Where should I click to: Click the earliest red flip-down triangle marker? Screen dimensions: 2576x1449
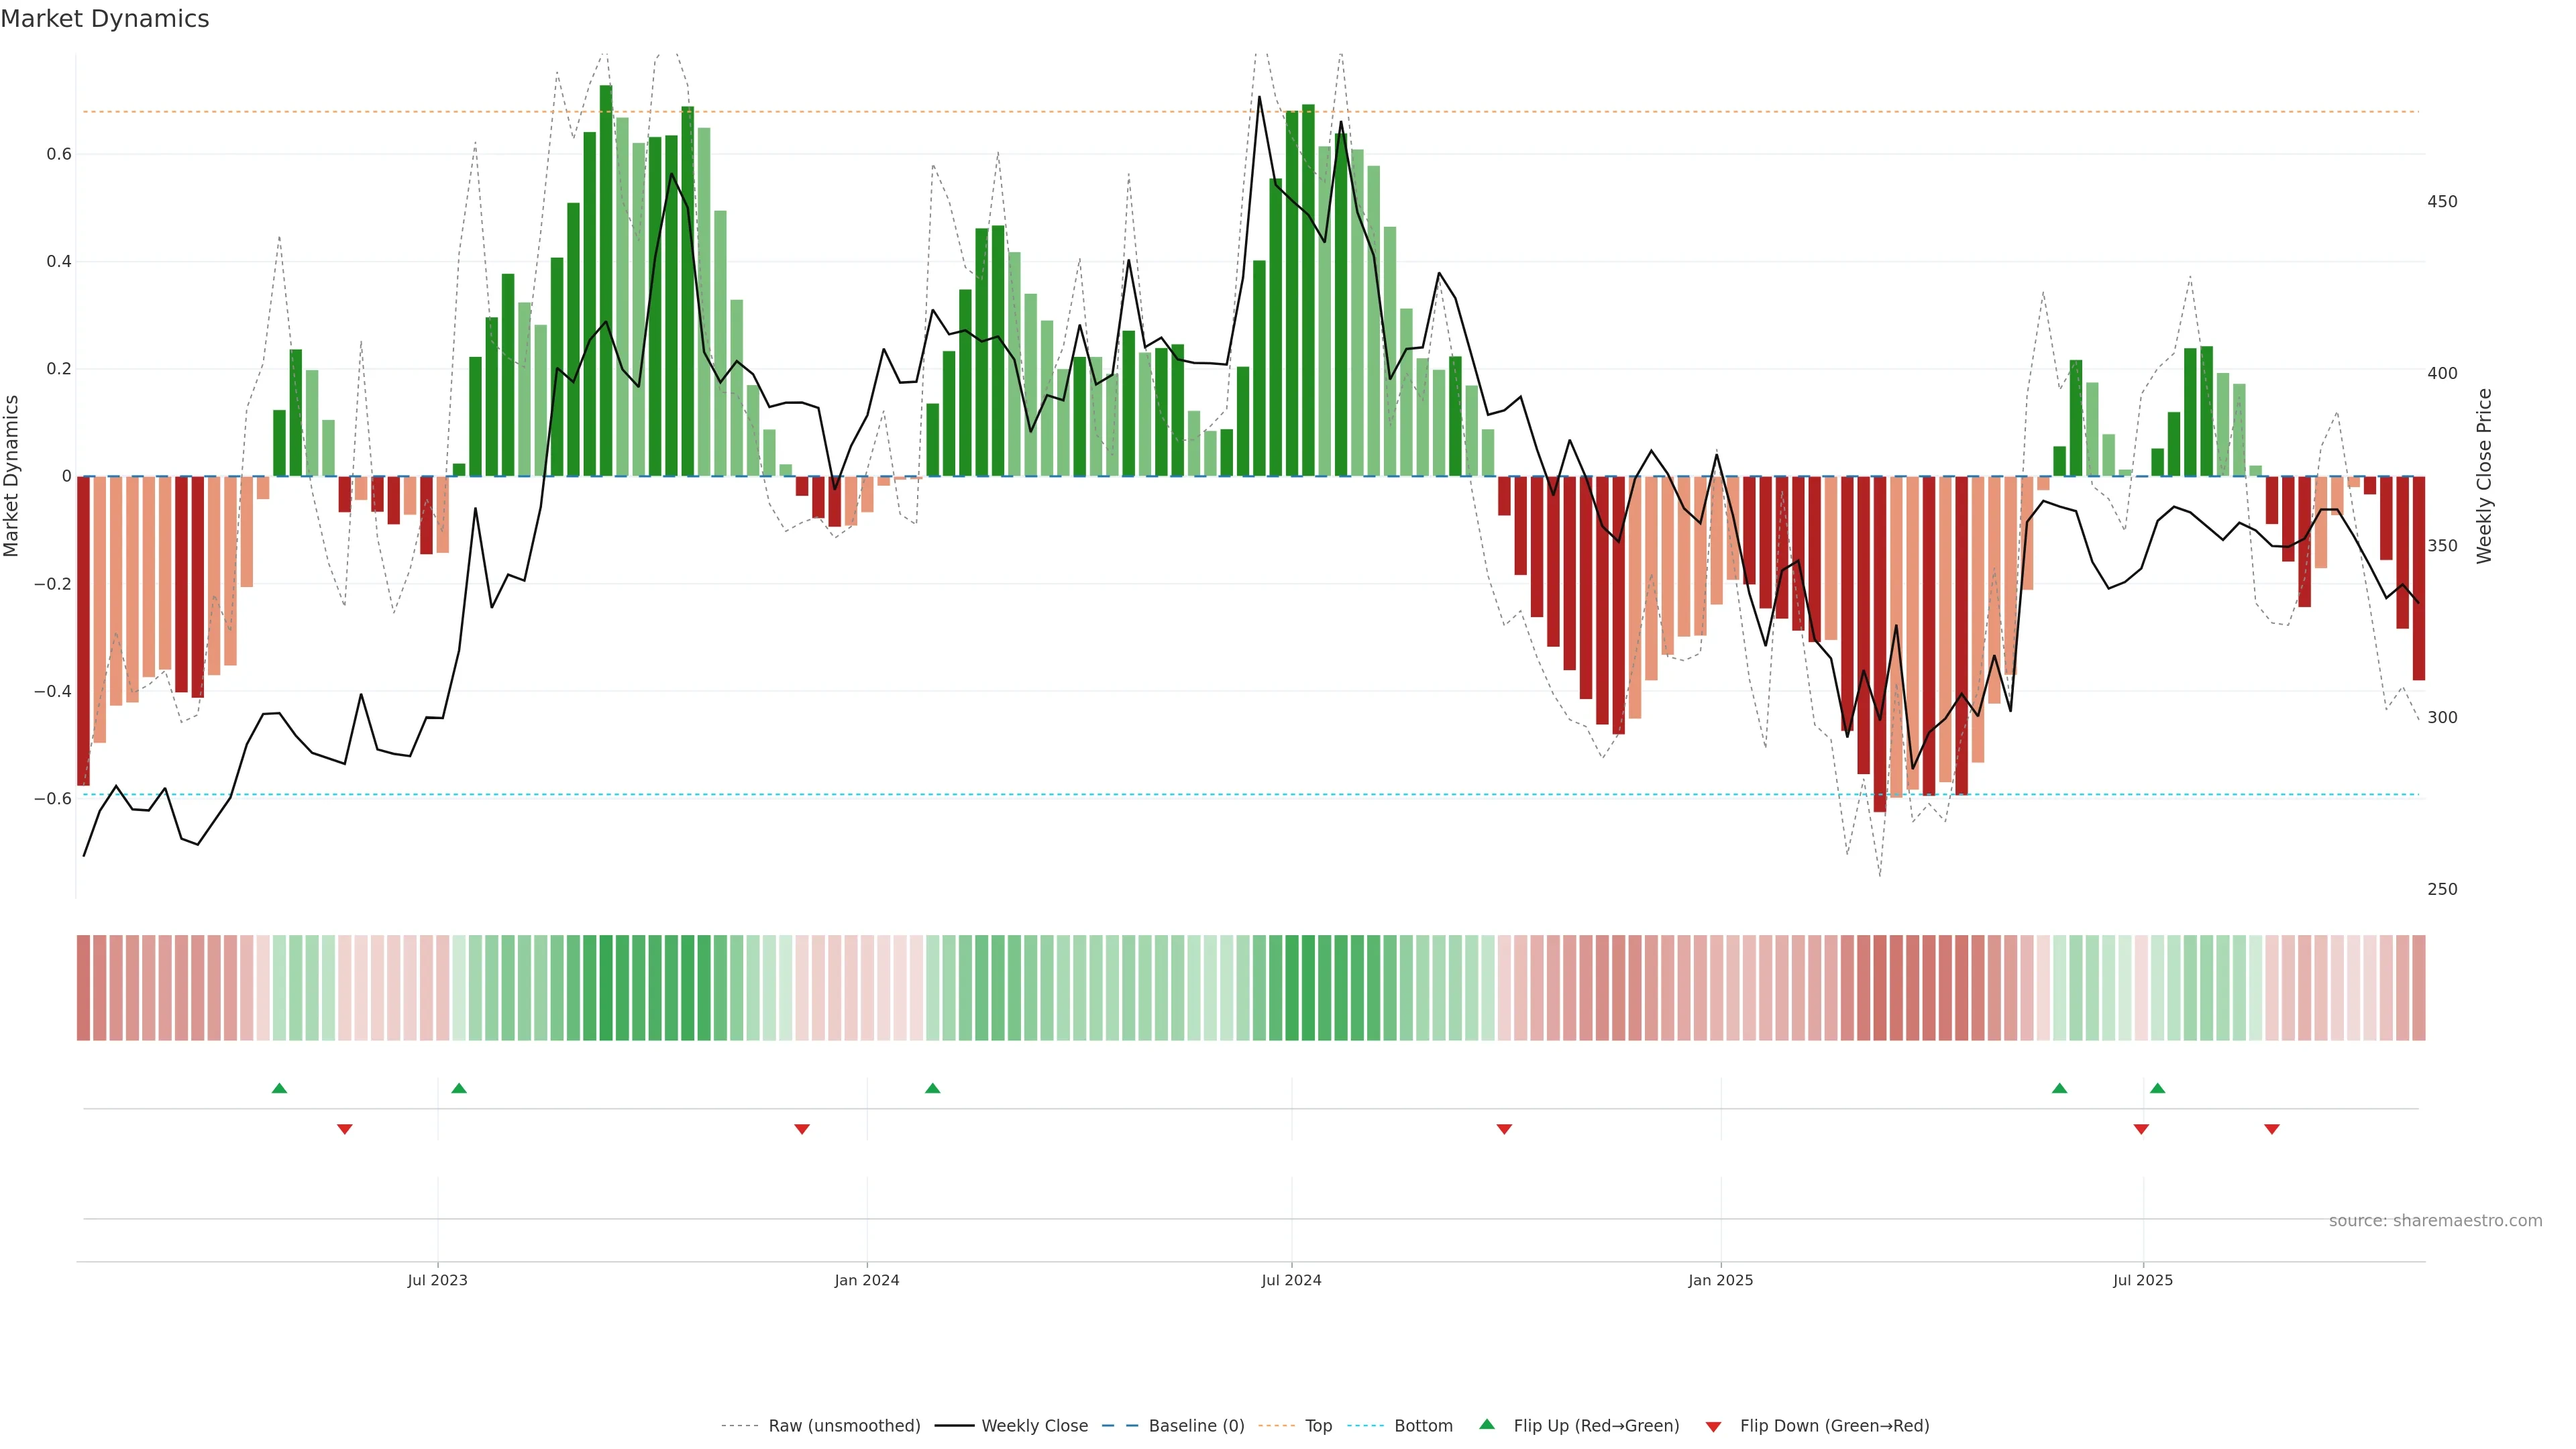[x=345, y=1129]
